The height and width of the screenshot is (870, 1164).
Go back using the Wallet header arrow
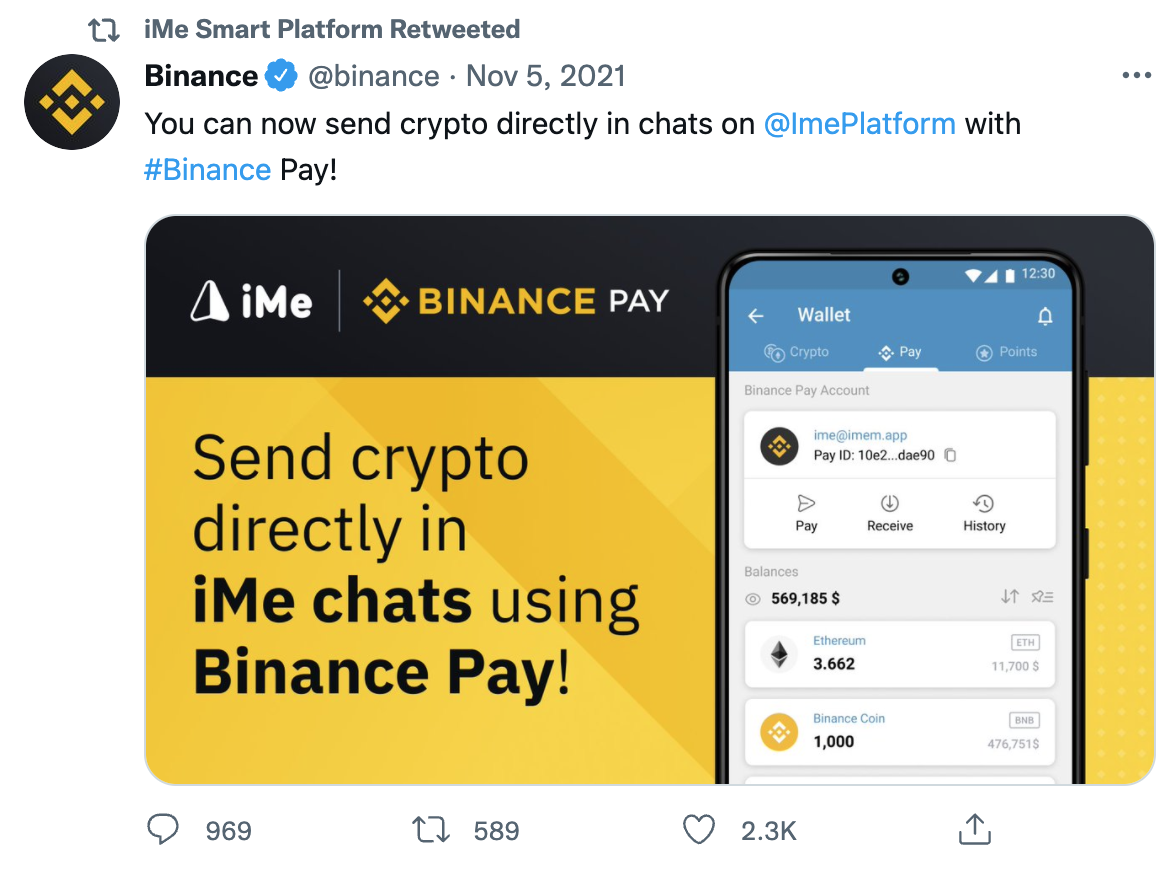[x=757, y=315]
